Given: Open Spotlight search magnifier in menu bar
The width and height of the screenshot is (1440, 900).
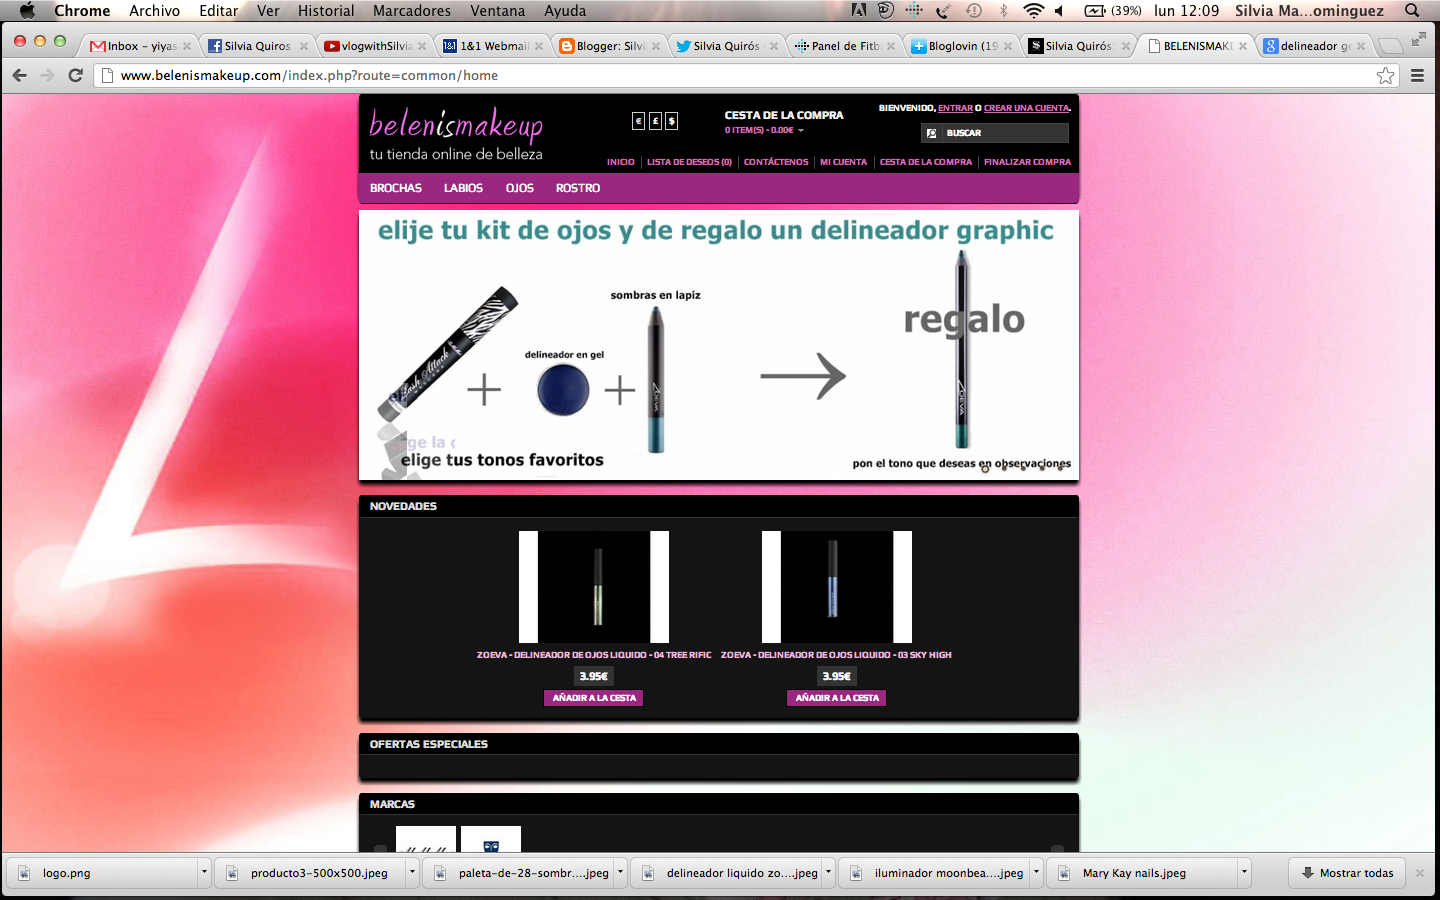Looking at the screenshot, I should (x=1412, y=10).
